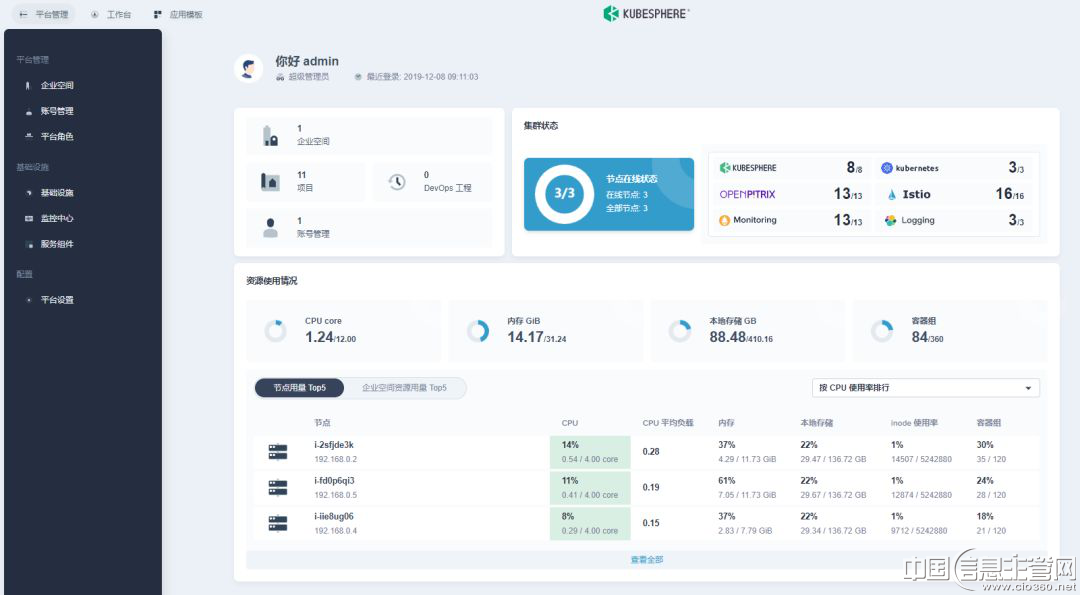Click the 项目 count of 11 card
The image size is (1080, 595).
pos(306,182)
